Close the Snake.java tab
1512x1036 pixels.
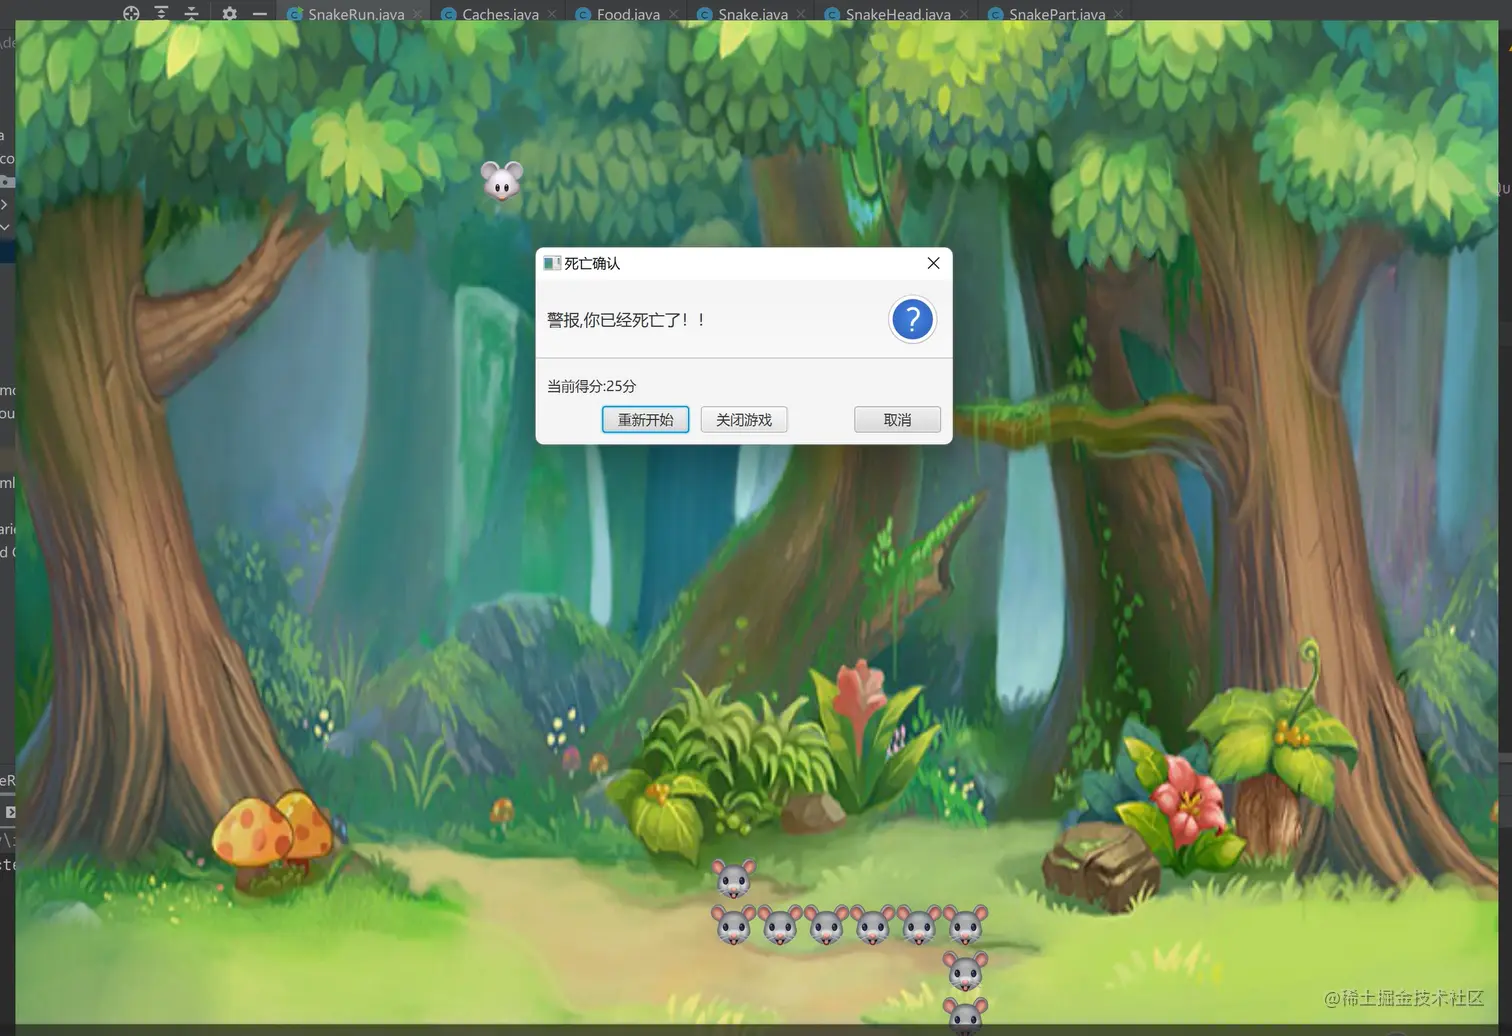[x=801, y=14]
